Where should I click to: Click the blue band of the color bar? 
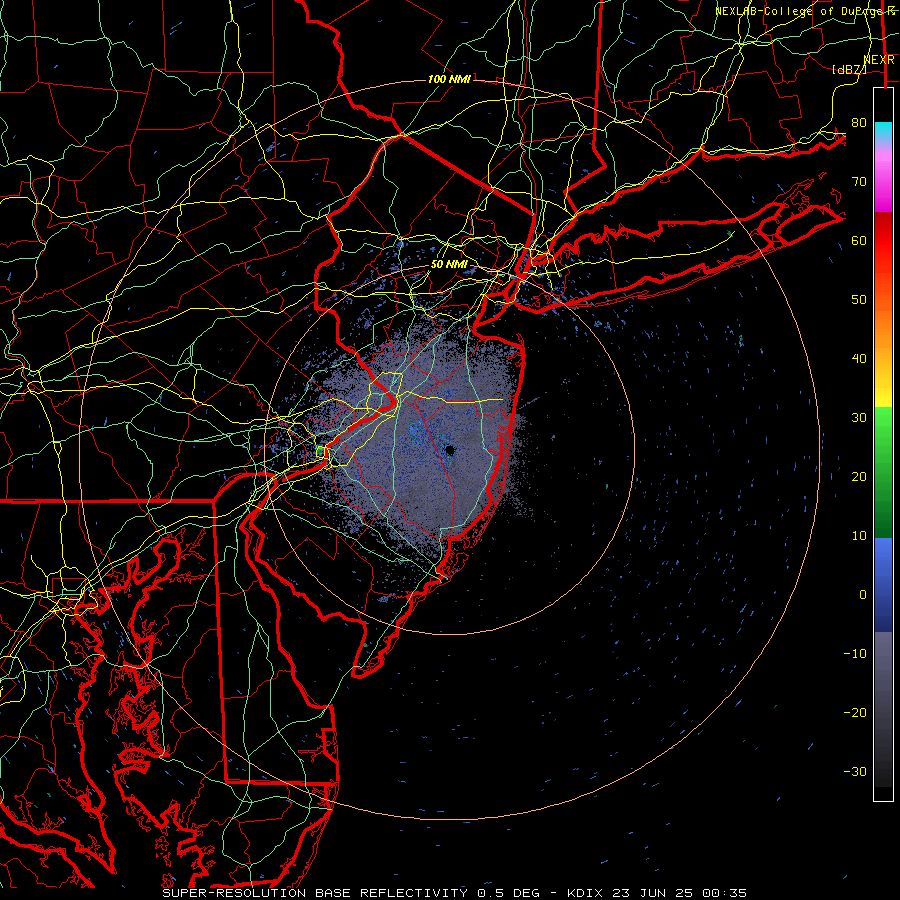point(883,583)
